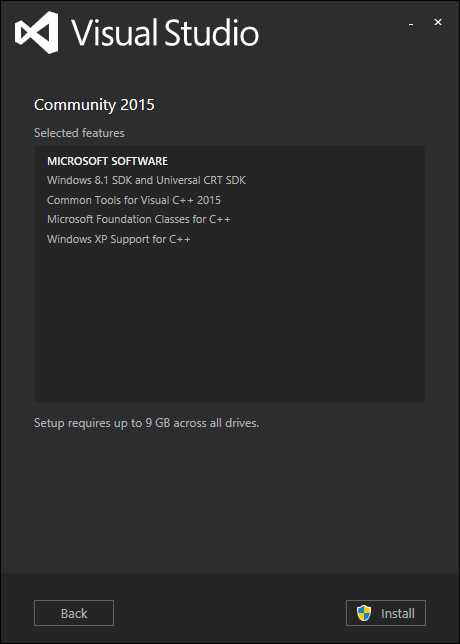Click the setup requires 9 GB message
The image size is (460, 644).
pos(147,423)
